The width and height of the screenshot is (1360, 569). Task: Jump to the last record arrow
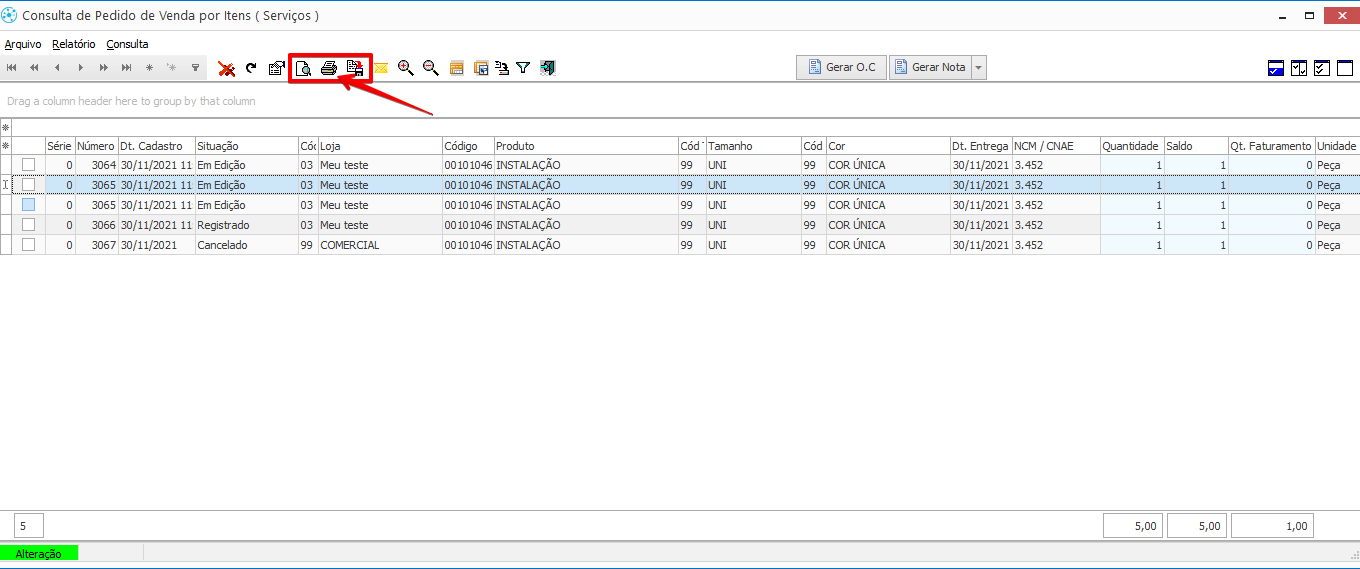(126, 68)
